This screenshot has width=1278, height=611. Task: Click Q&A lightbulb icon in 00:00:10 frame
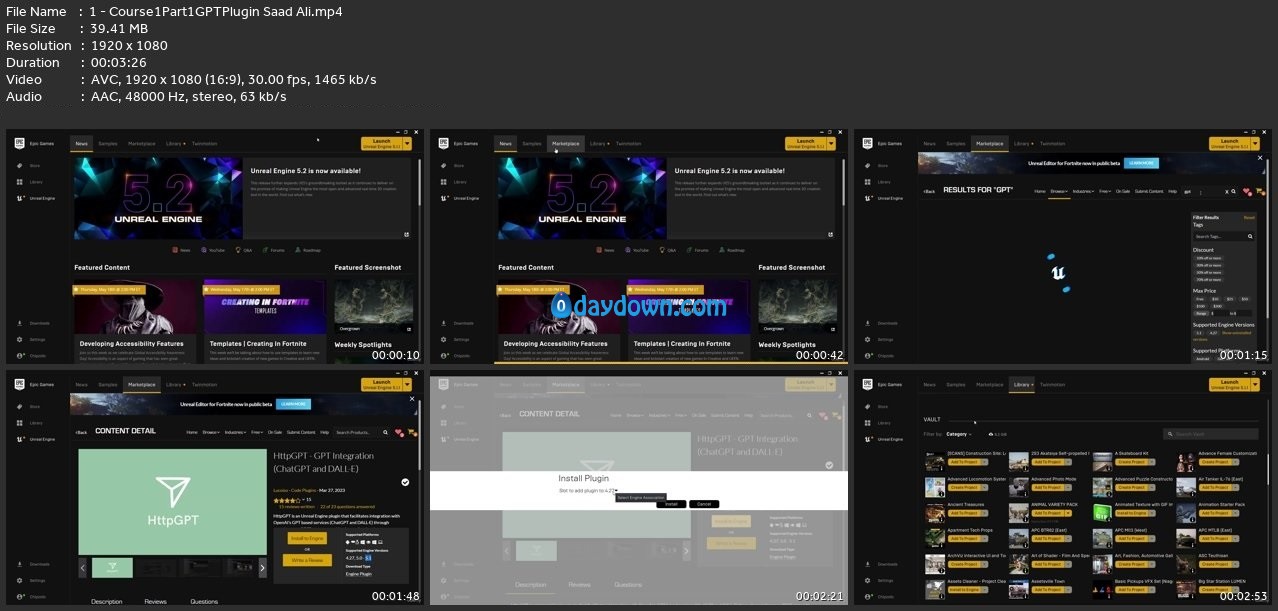click(x=237, y=250)
